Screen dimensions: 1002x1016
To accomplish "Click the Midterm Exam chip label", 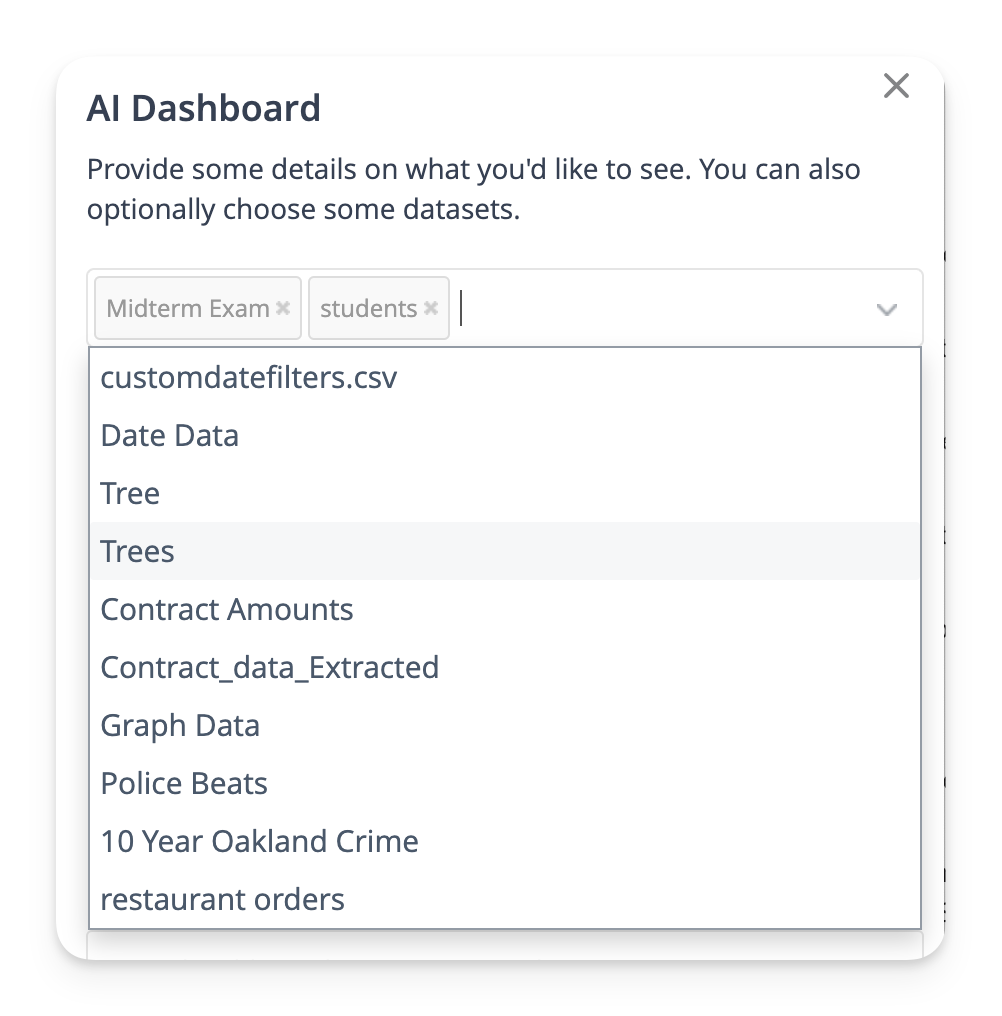I will click(188, 309).
